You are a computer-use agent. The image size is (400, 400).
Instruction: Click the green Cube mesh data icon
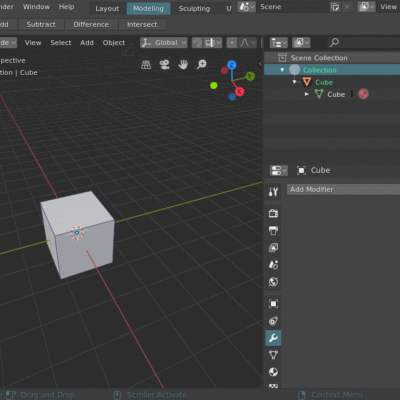coord(319,94)
